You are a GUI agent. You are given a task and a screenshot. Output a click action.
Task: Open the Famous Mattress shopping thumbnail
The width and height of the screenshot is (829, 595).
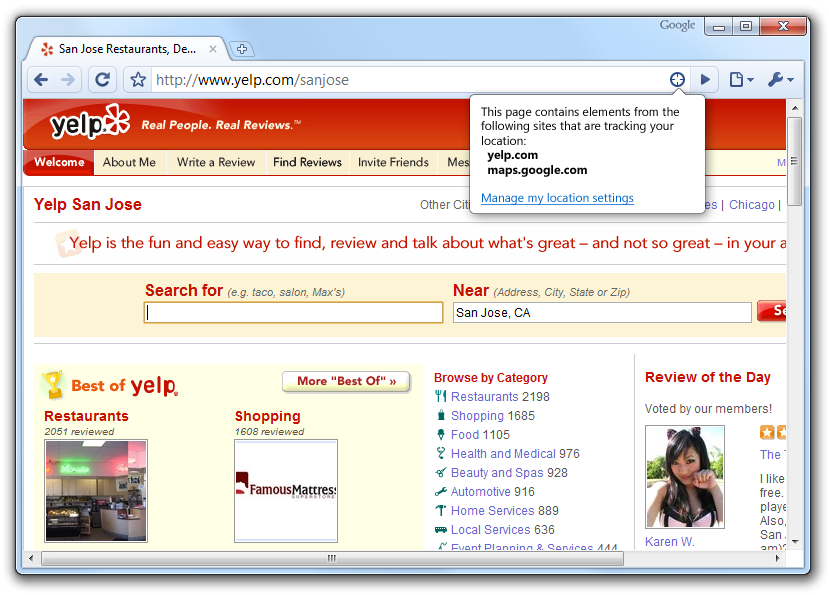[286, 490]
